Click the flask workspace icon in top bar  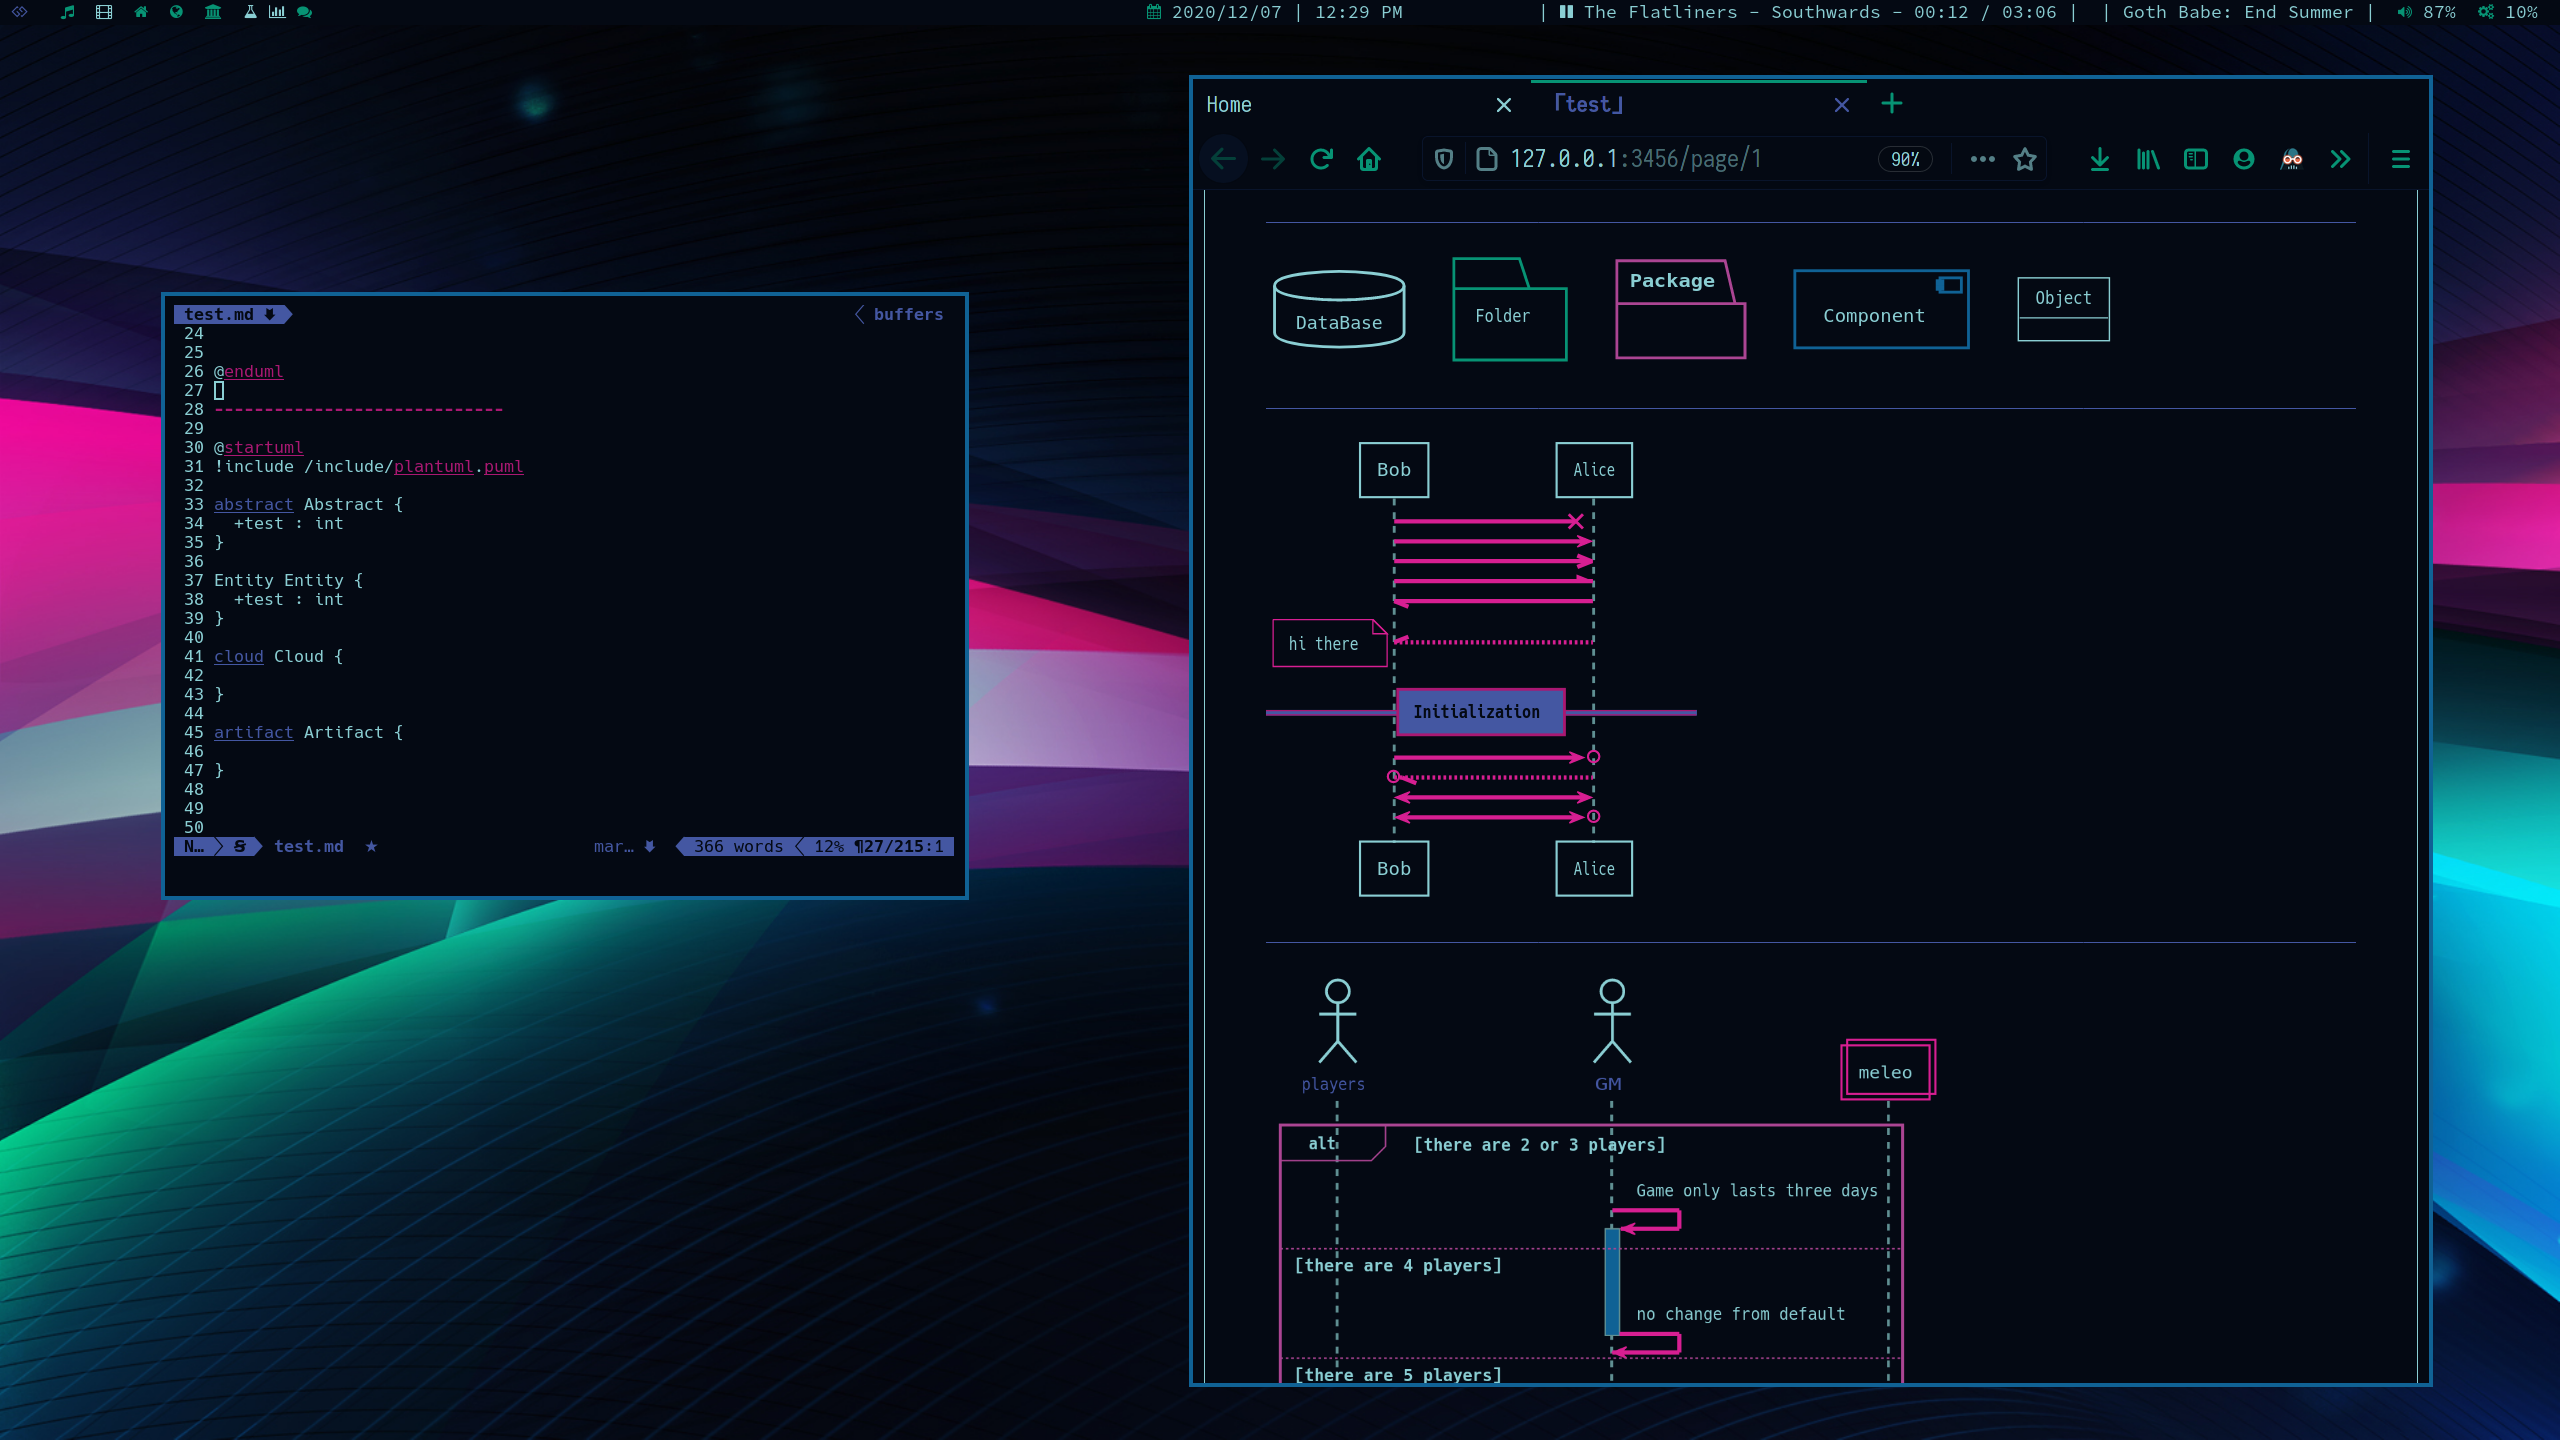250,12
